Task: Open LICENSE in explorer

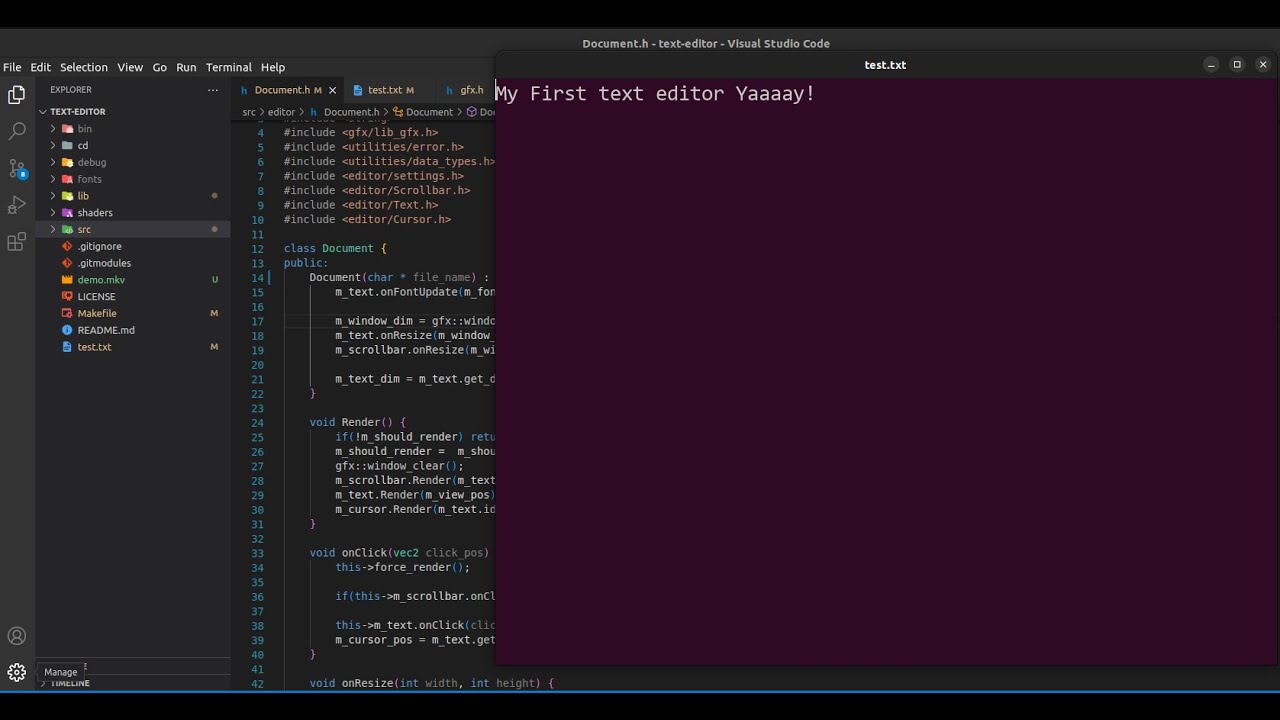Action: (x=96, y=297)
